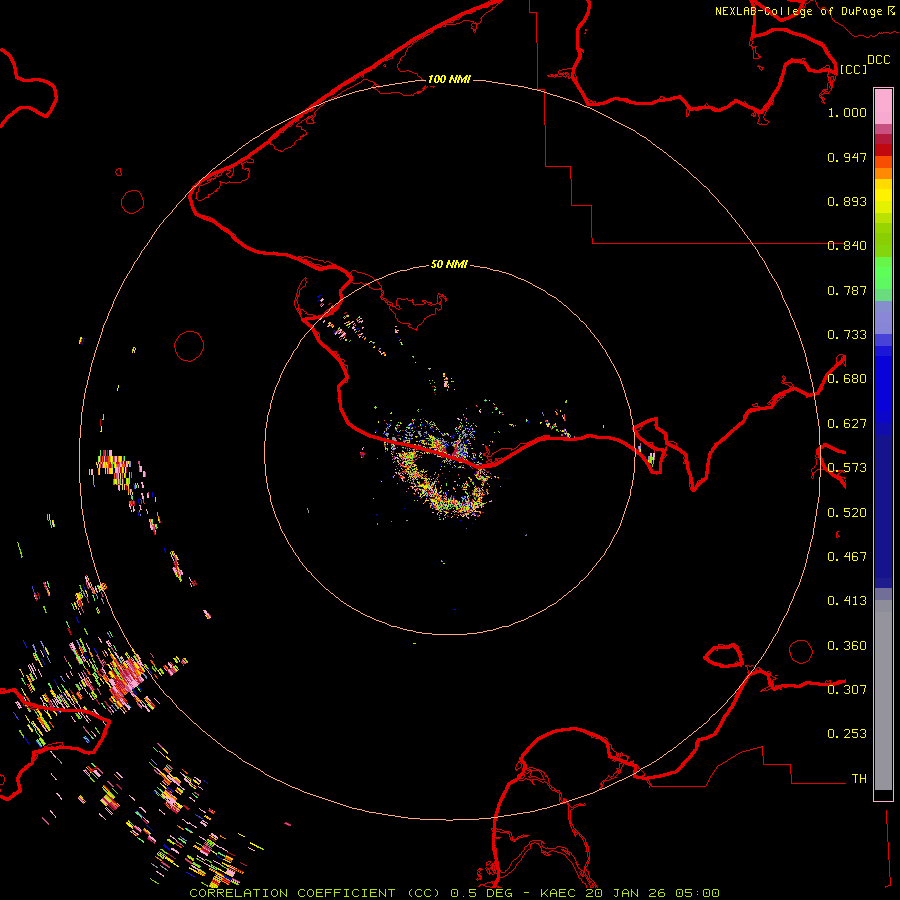Image resolution: width=900 pixels, height=900 pixels.
Task: Click the 0.840 scale value label
Action: (x=846, y=246)
